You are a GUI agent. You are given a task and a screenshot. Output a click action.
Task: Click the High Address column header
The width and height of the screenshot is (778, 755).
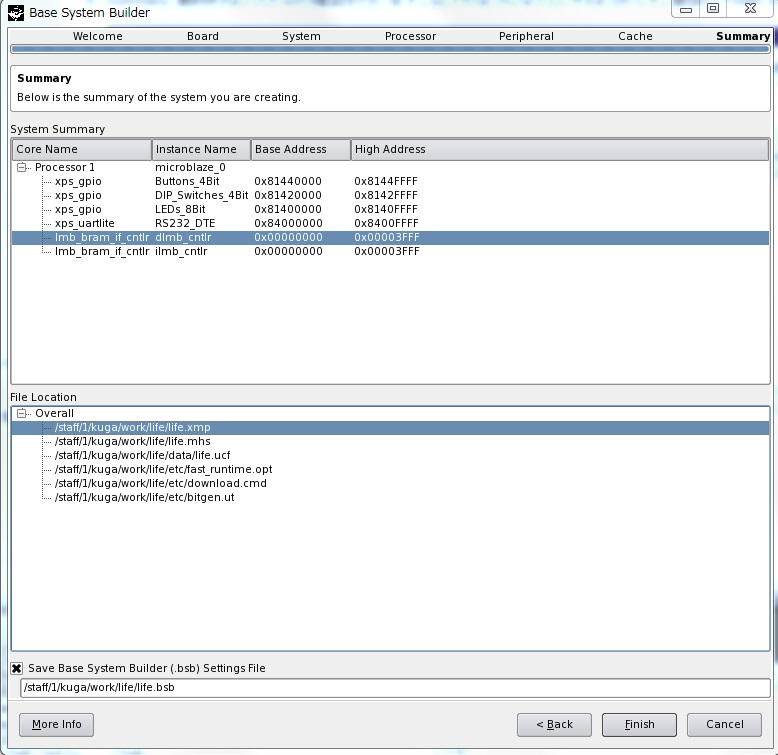coord(560,149)
